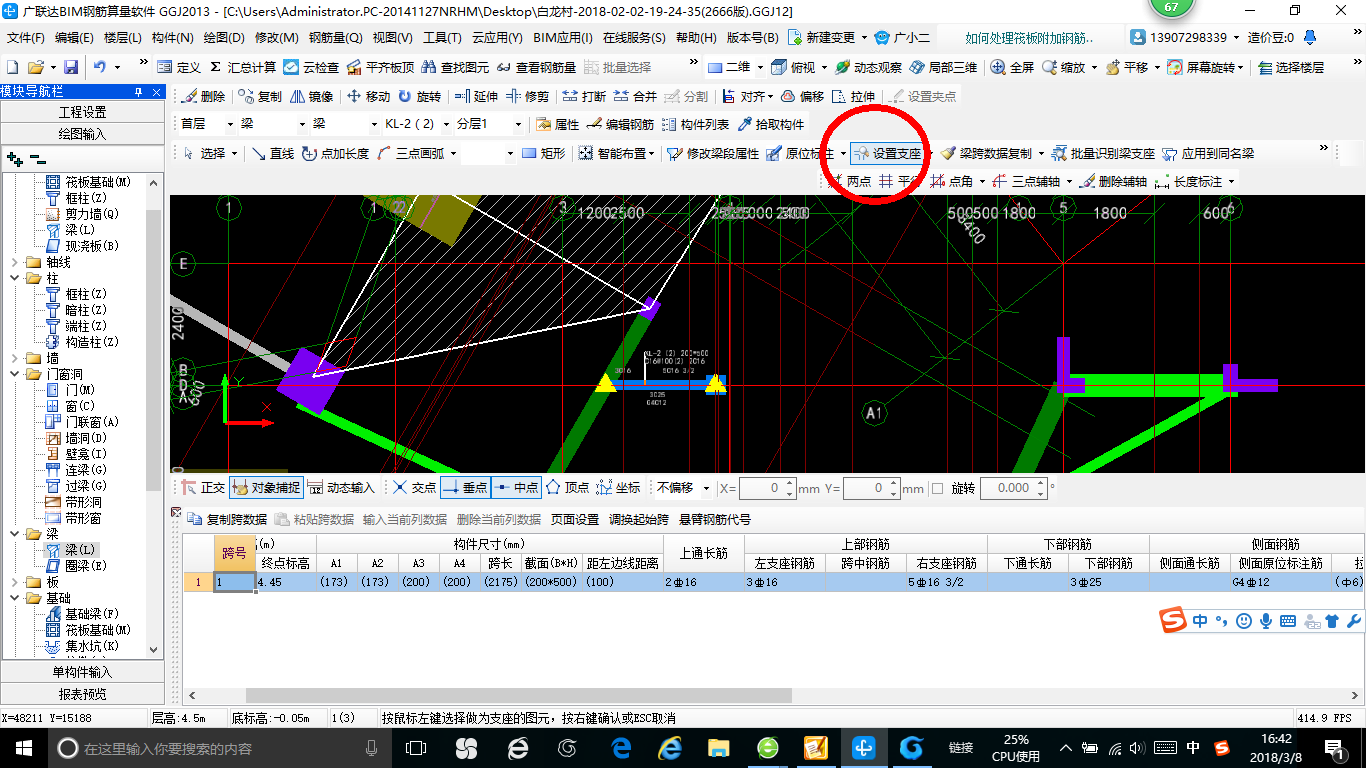
Task: Expand the 轴线 tree folder
Action: [x=14, y=262]
